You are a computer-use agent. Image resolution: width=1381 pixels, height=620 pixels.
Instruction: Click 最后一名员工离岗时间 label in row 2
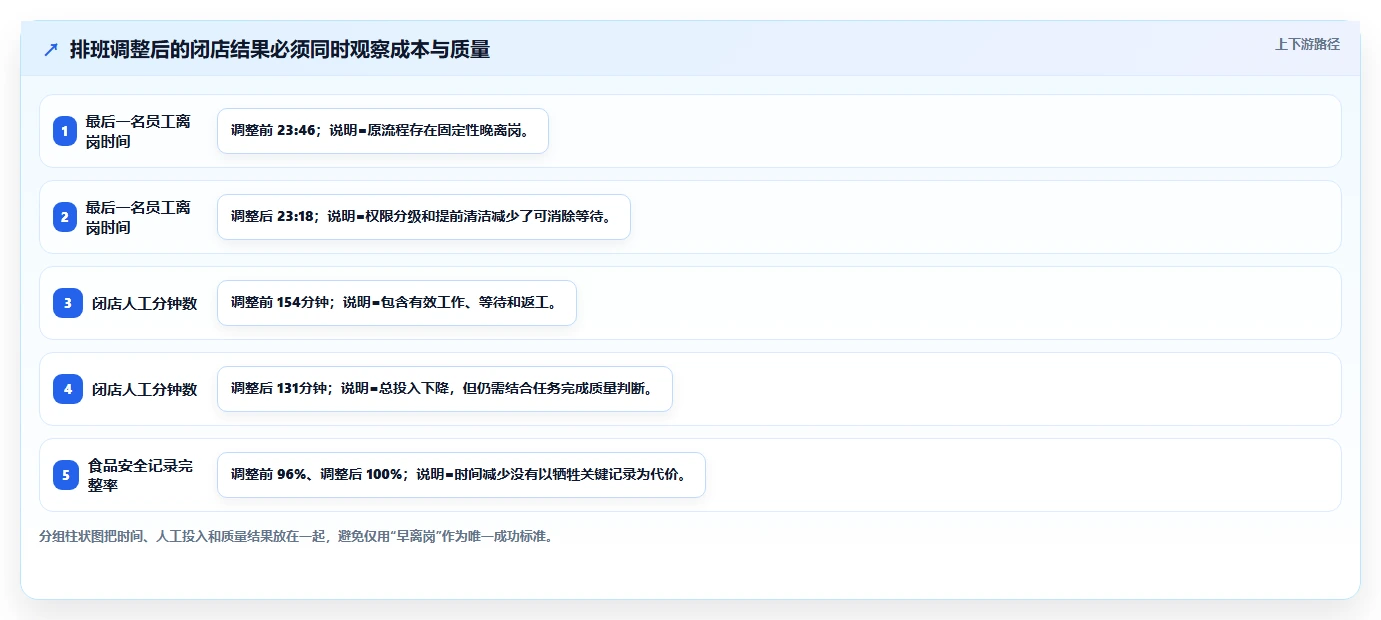pos(138,217)
